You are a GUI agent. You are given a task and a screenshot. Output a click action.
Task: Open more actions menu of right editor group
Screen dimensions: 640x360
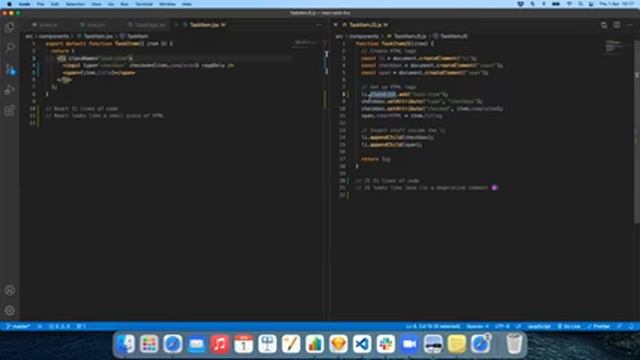[x=630, y=25]
